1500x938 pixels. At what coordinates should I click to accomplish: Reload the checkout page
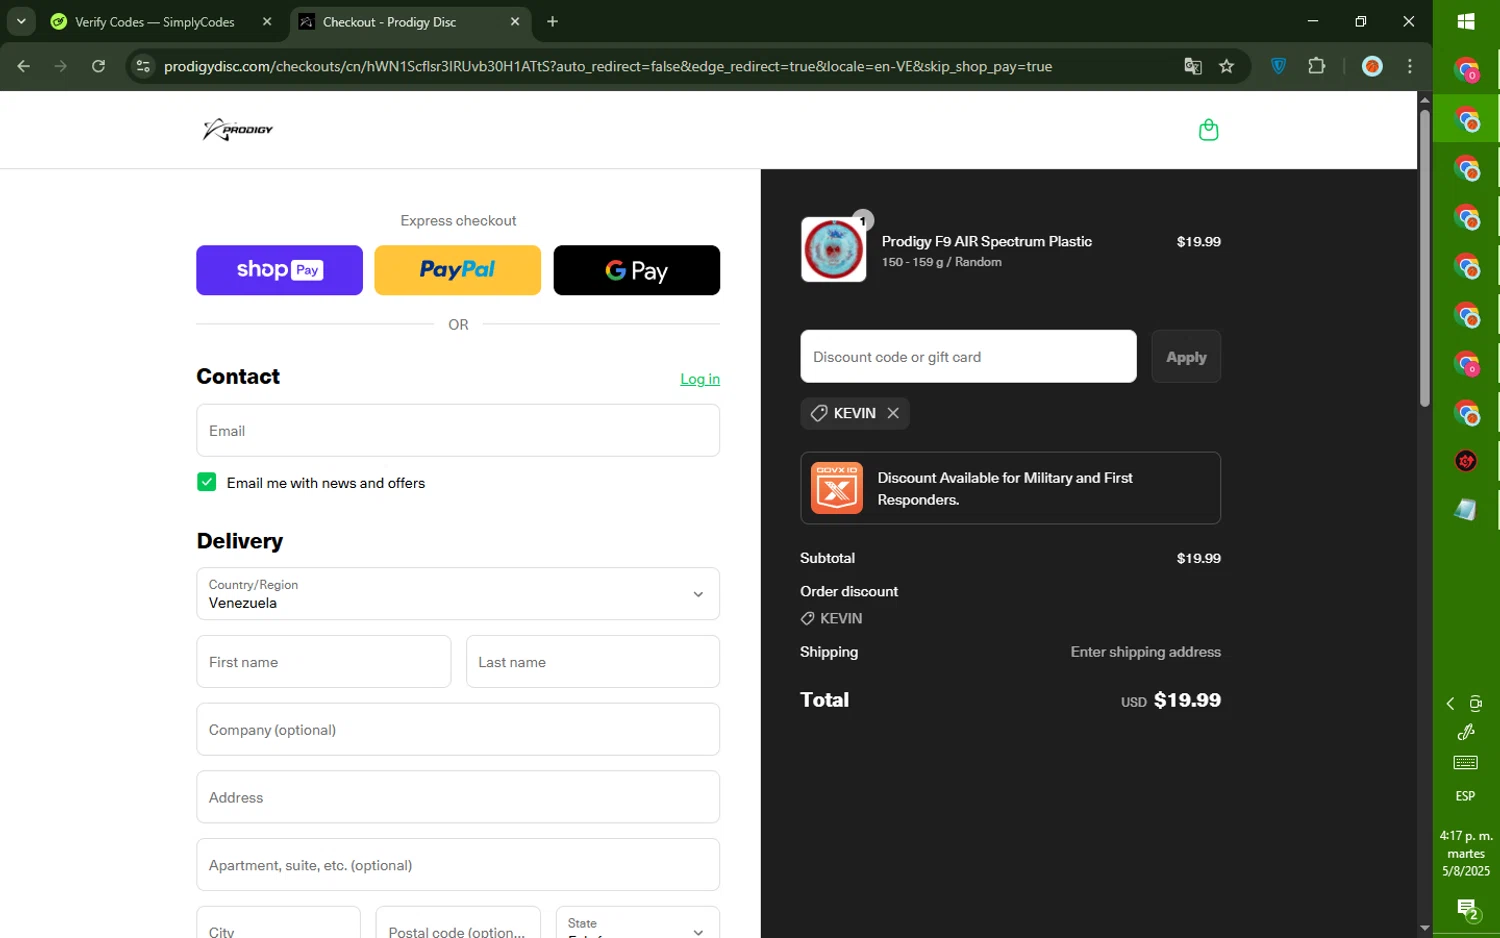pyautogui.click(x=98, y=66)
